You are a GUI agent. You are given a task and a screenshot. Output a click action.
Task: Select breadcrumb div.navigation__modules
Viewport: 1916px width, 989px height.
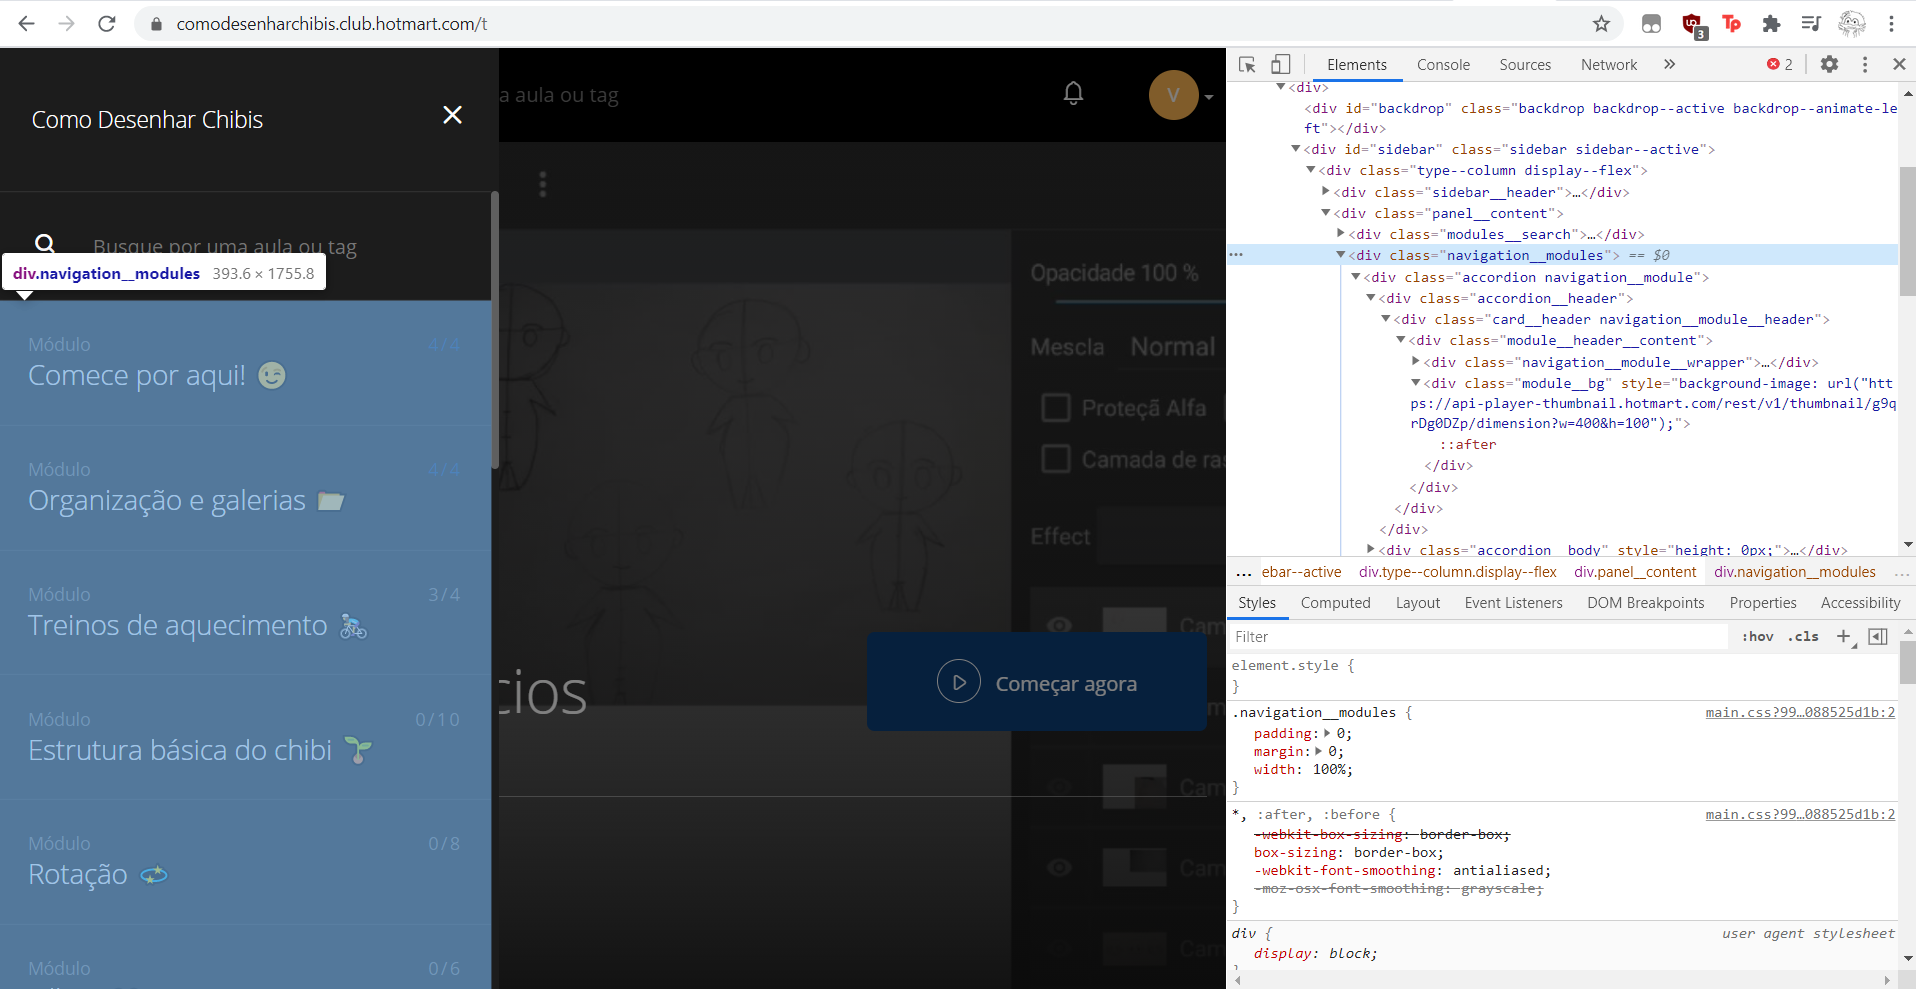coord(1794,572)
